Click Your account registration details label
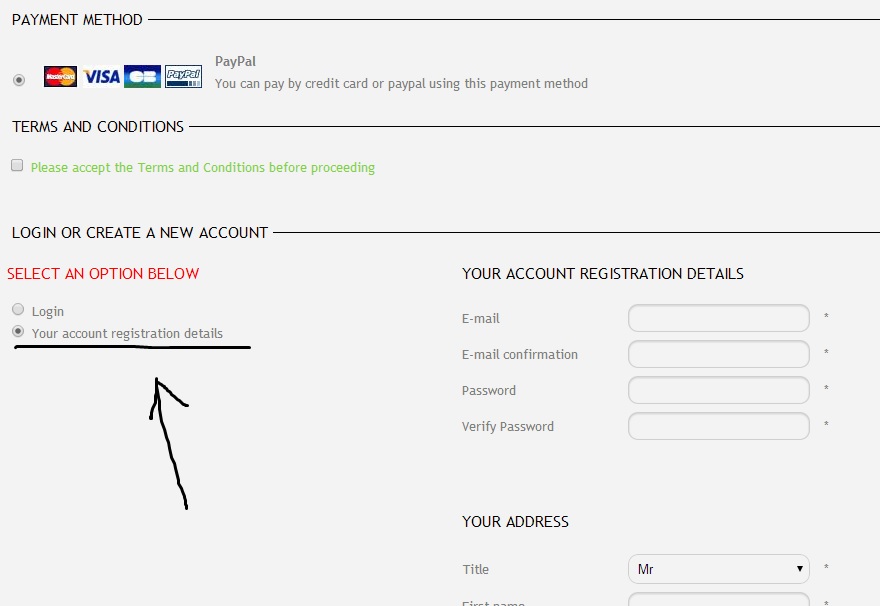Screen dimensions: 880x606 coord(127,334)
